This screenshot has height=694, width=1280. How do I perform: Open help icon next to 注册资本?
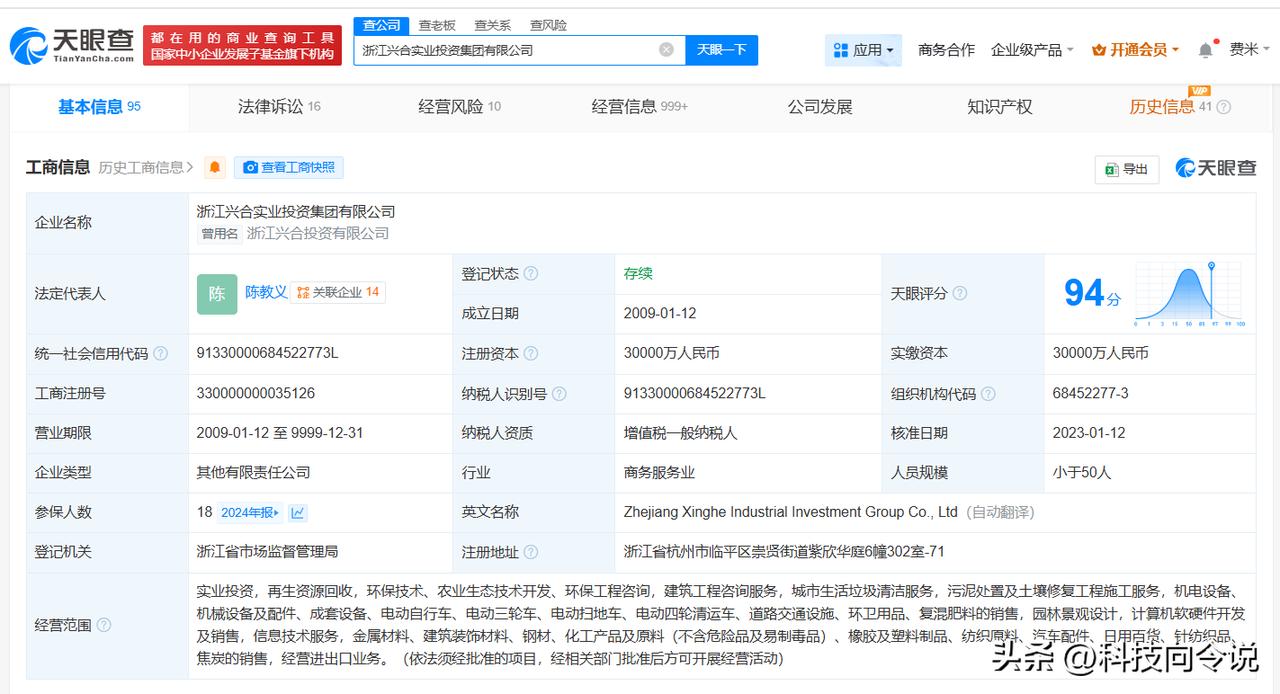click(x=531, y=354)
